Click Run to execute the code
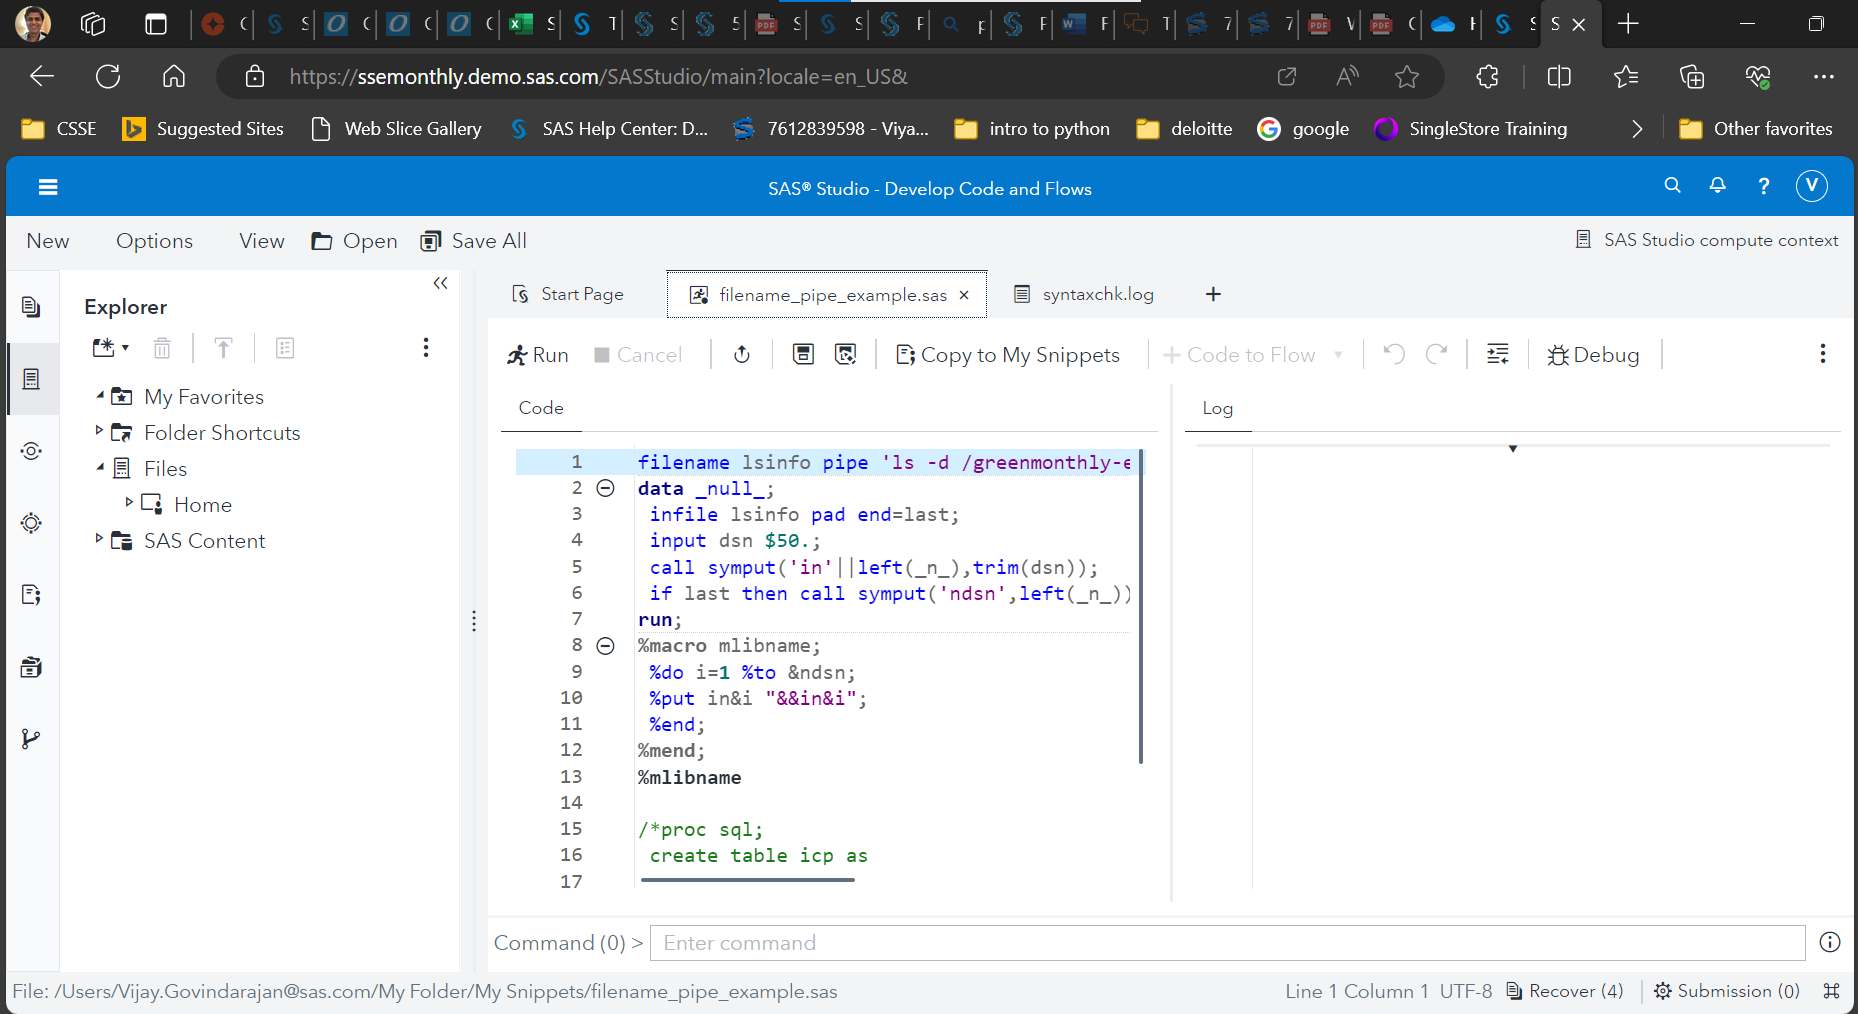Viewport: 1858px width, 1014px height. point(537,354)
